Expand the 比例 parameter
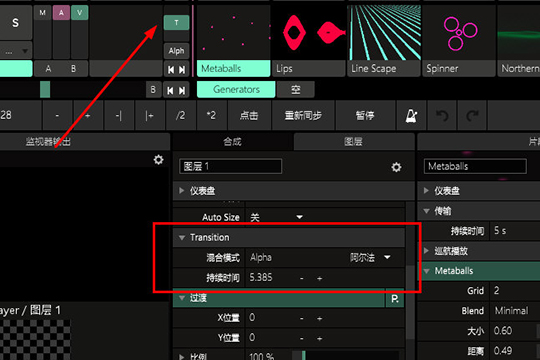The height and width of the screenshot is (360, 540). pos(181,356)
